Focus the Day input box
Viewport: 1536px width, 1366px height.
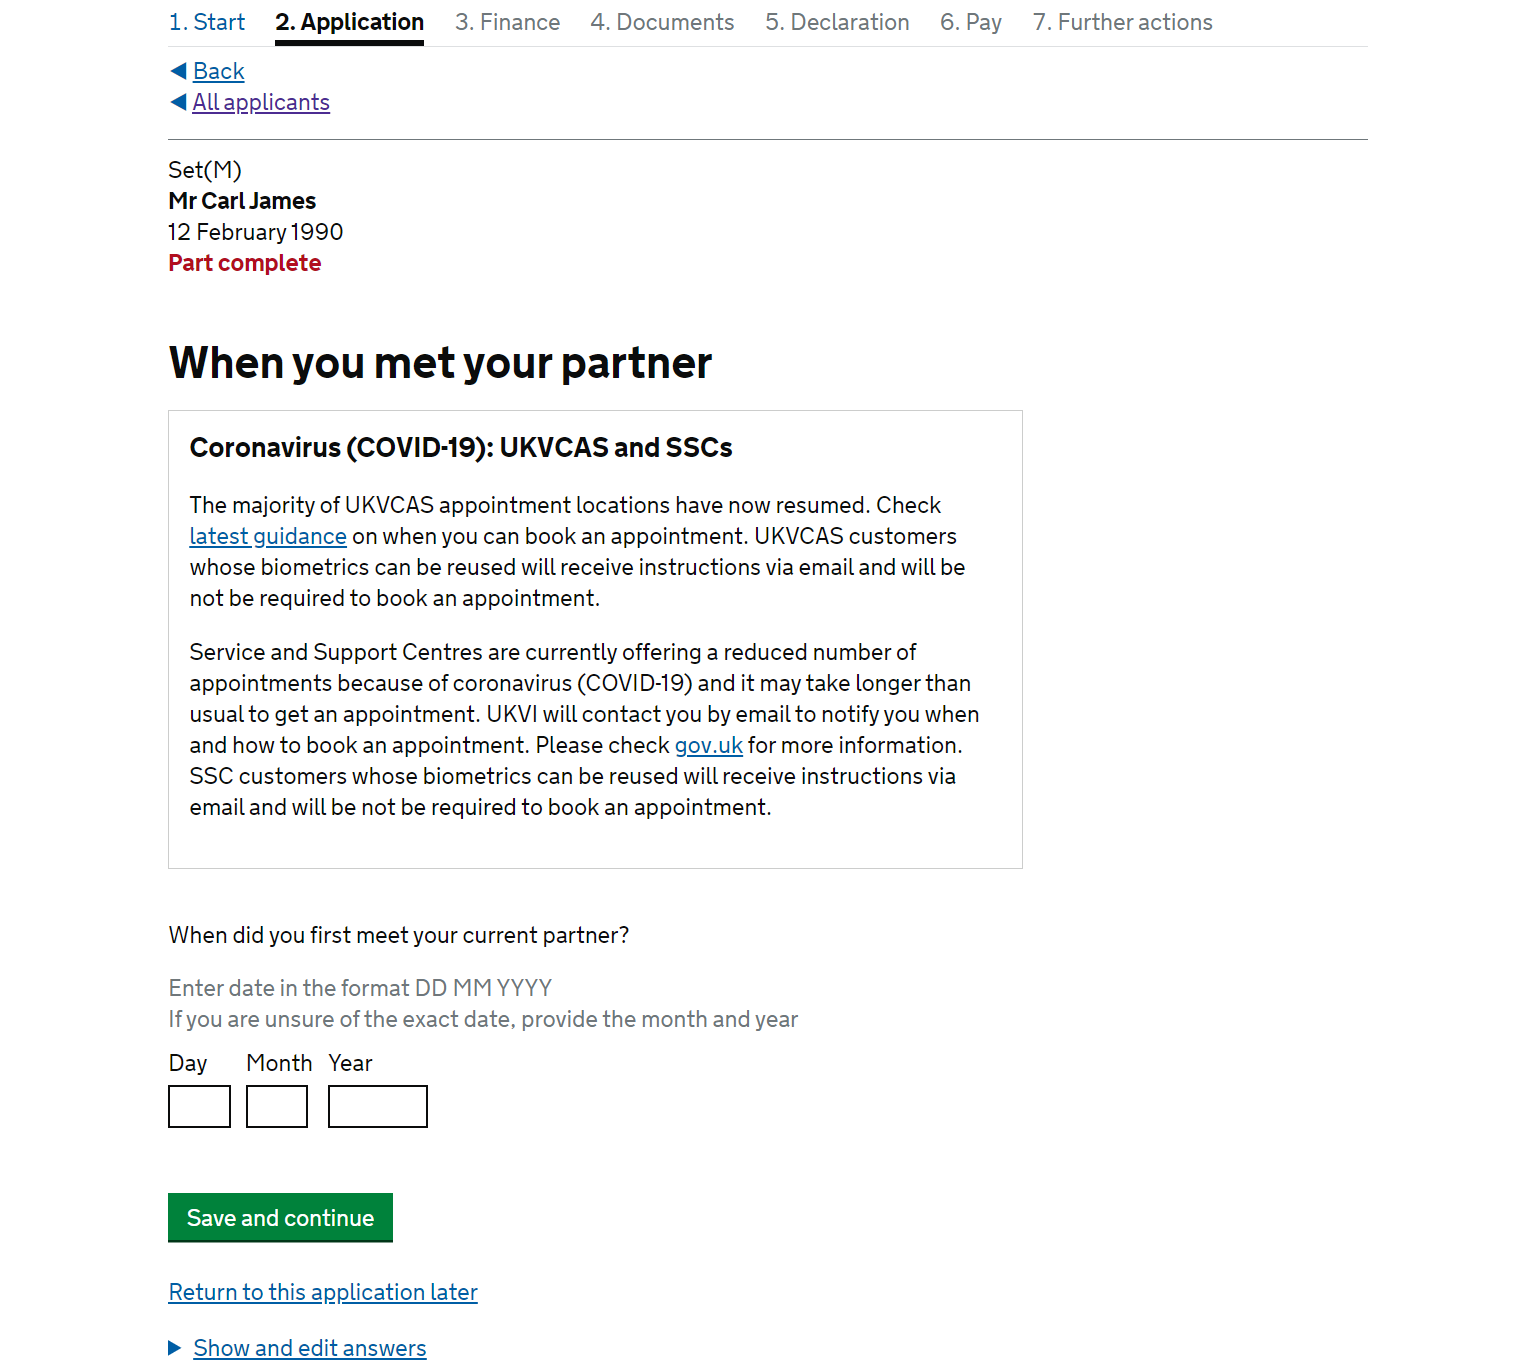point(199,1106)
